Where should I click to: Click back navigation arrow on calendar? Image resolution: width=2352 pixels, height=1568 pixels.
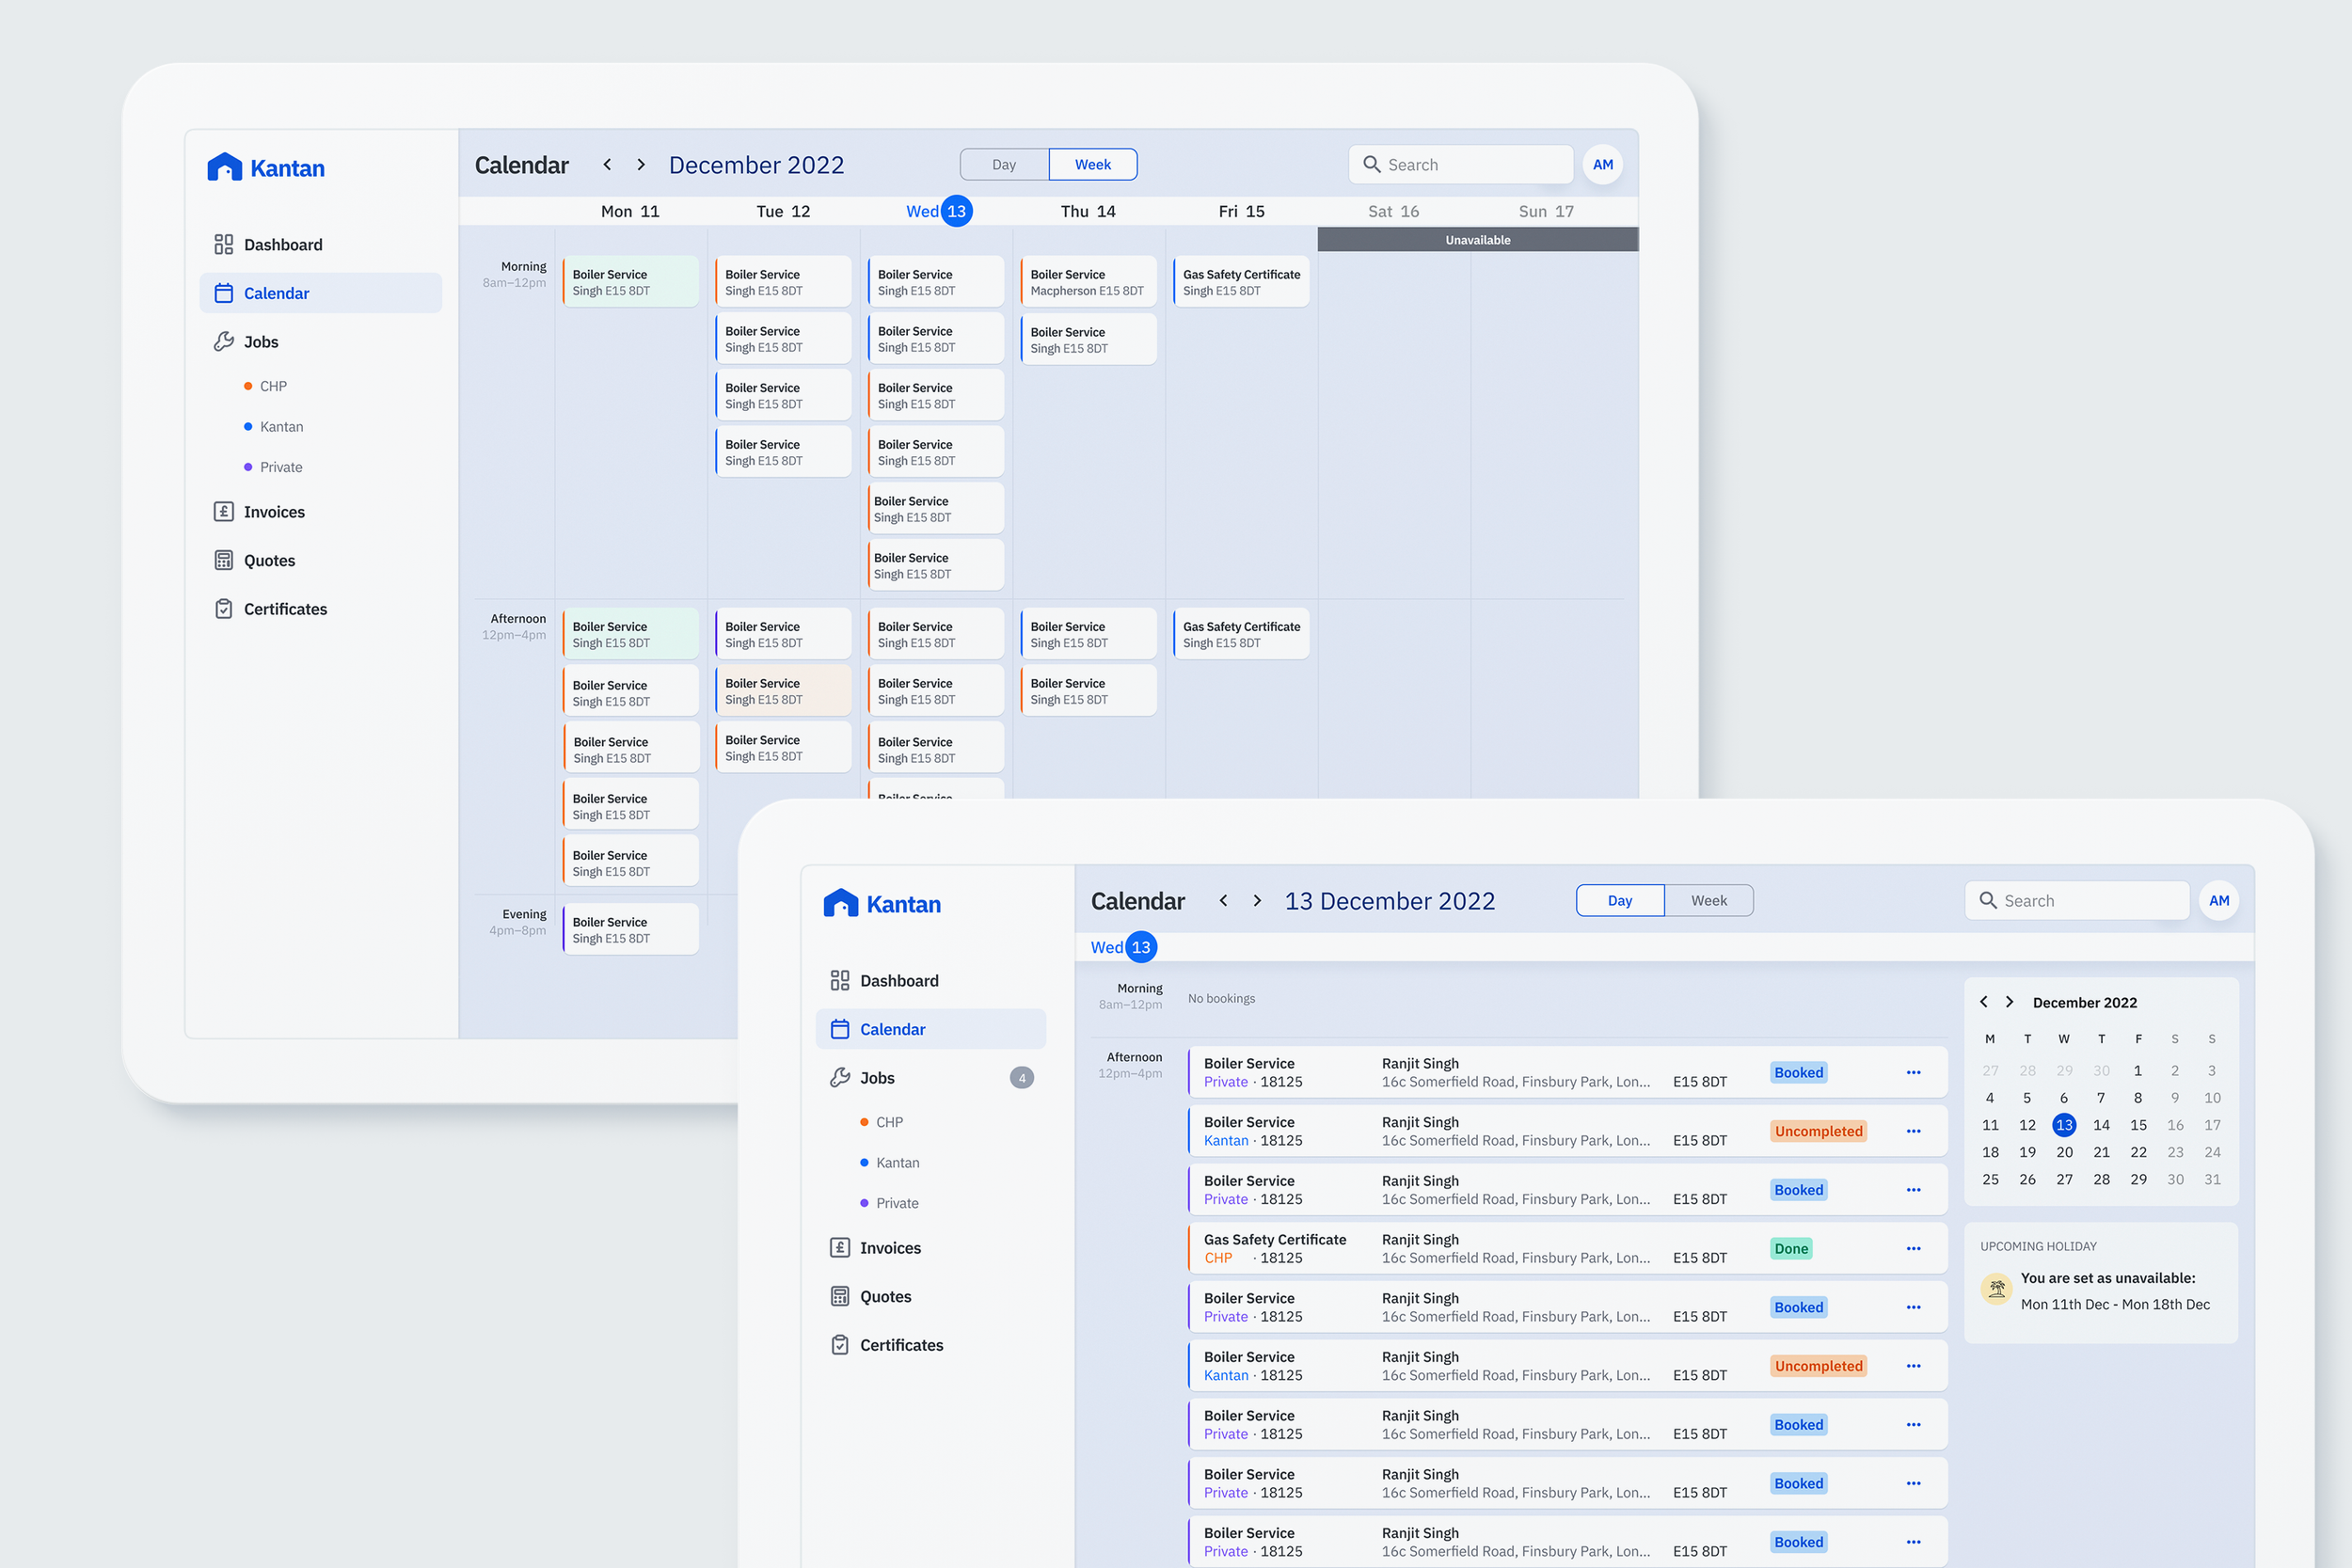pos(606,163)
